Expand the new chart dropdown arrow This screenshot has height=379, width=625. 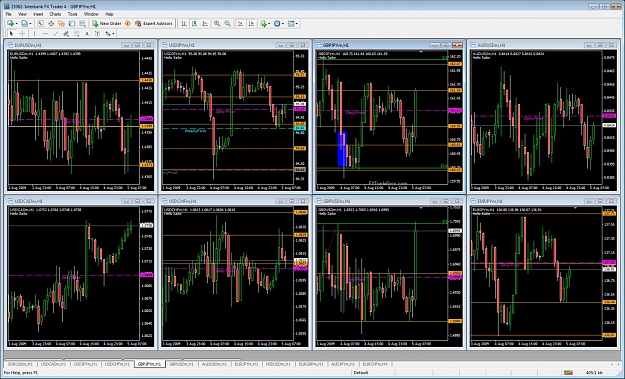pyautogui.click(x=16, y=24)
